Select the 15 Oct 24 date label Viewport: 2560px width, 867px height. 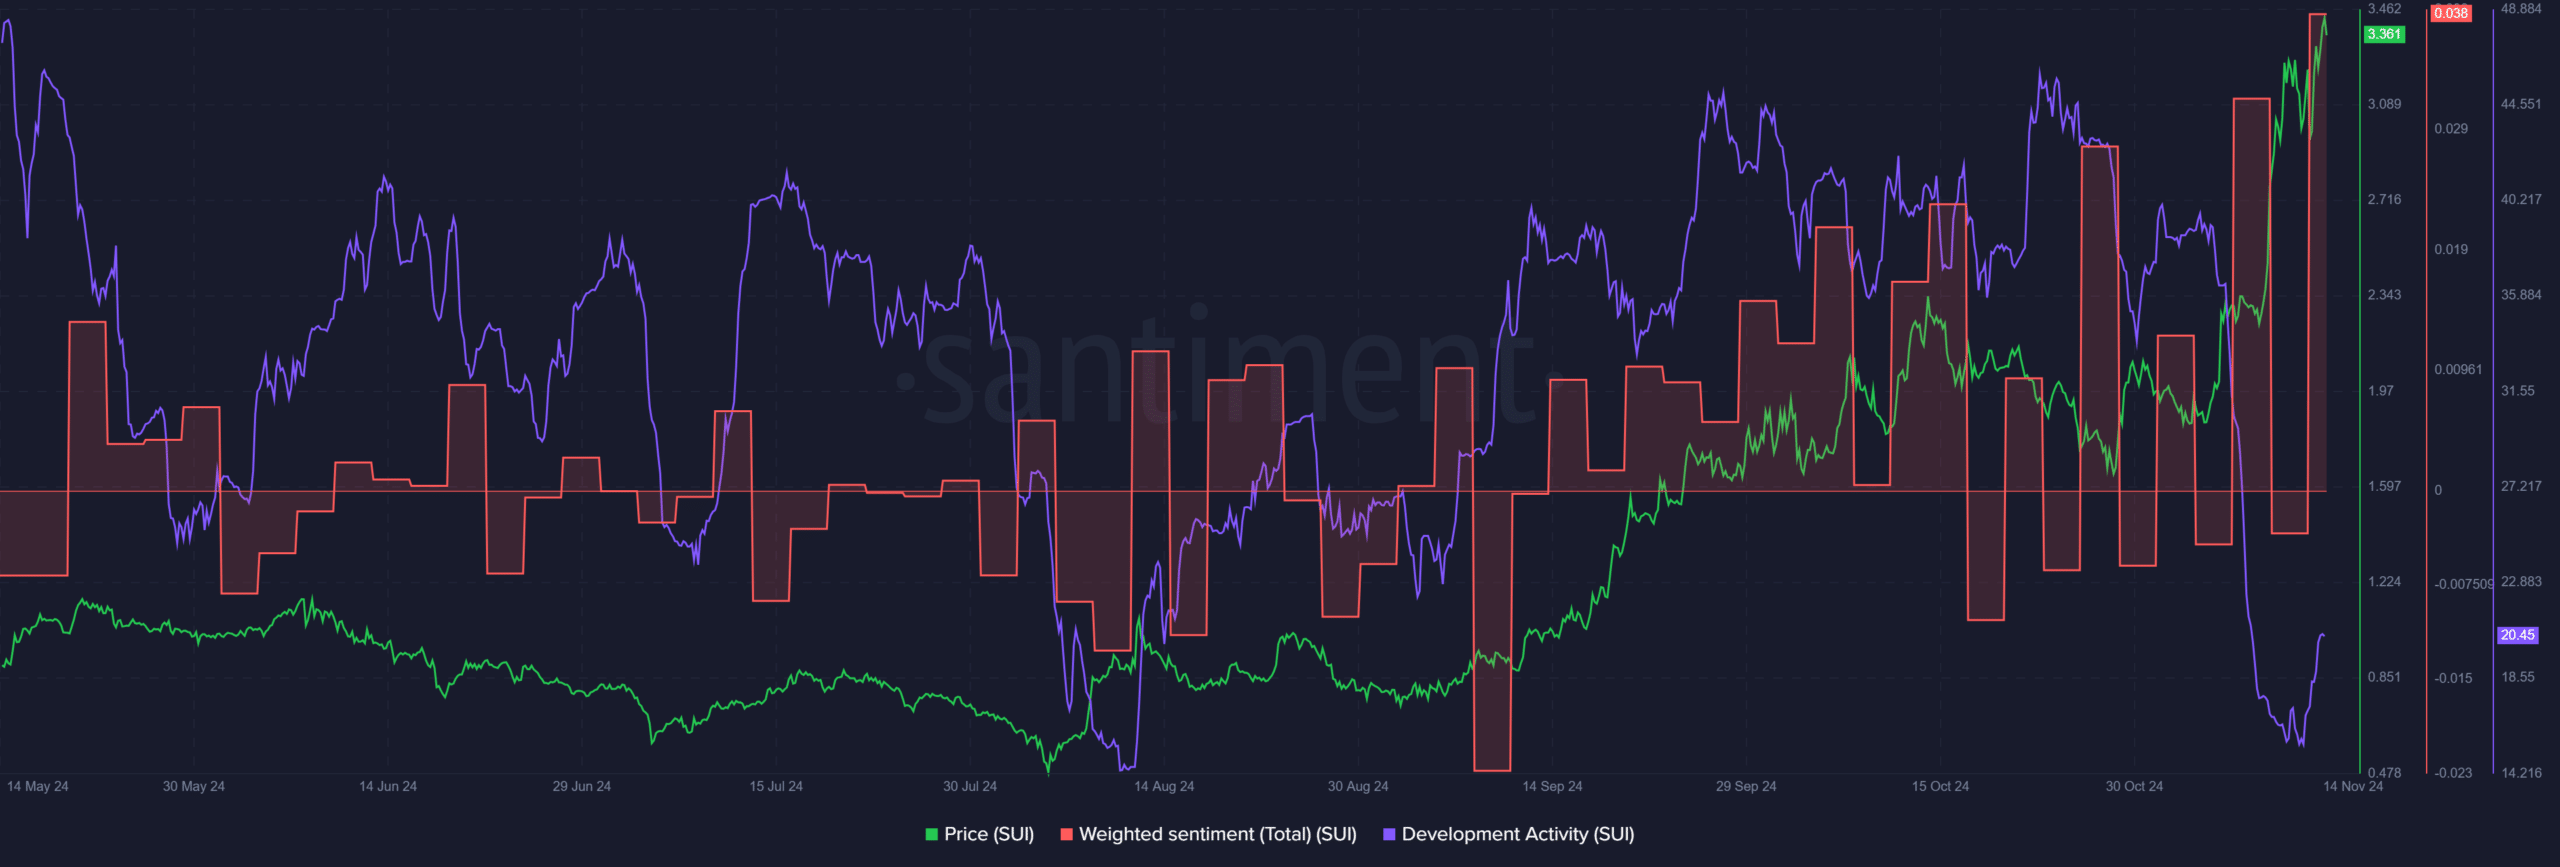(1940, 786)
